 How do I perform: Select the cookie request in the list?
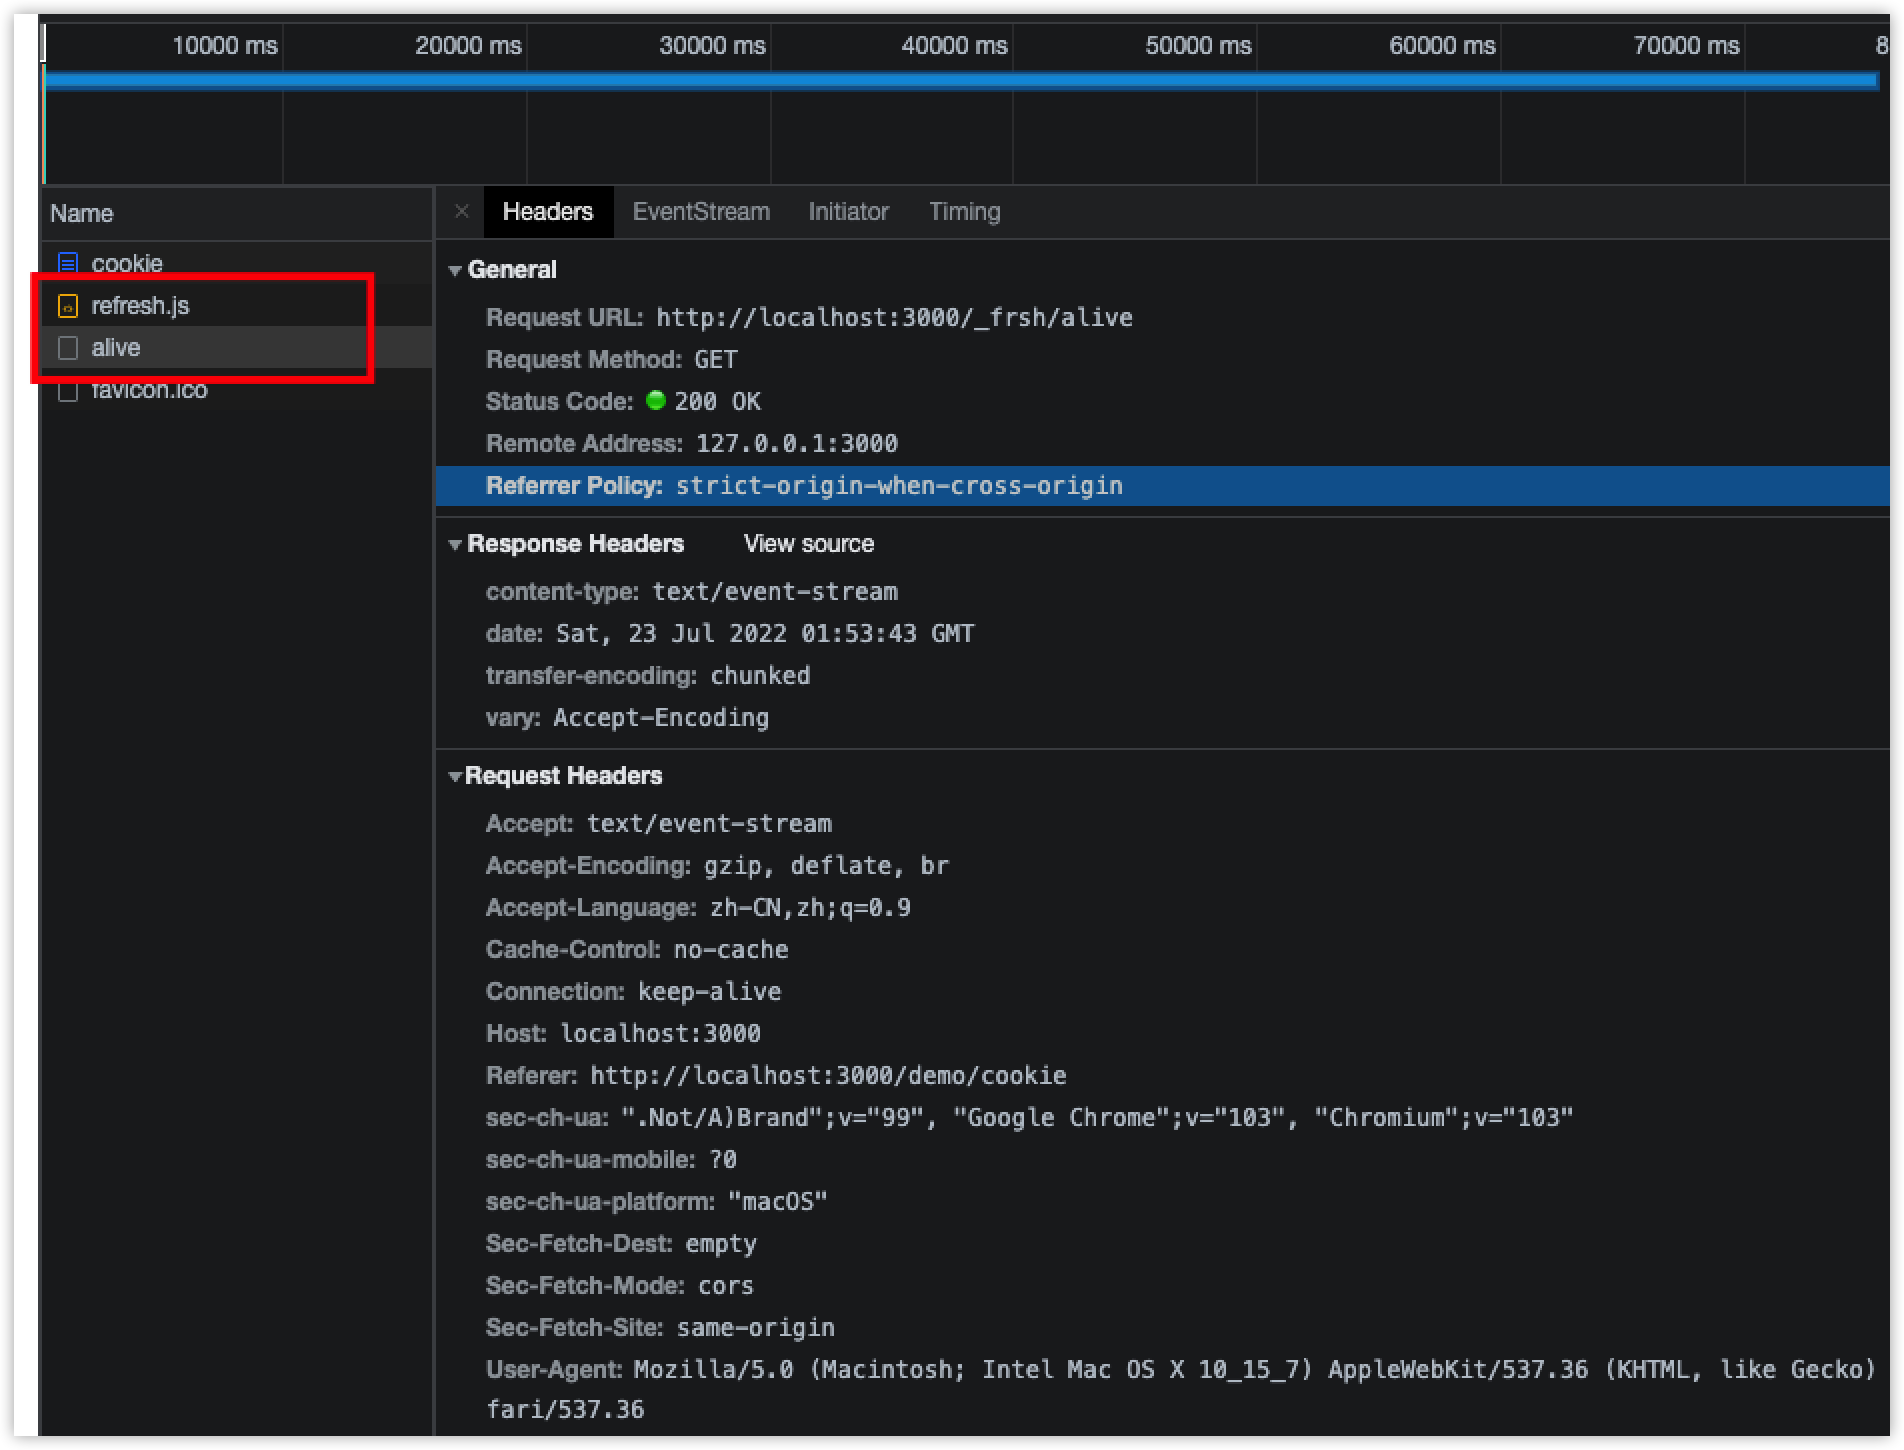[x=126, y=262]
